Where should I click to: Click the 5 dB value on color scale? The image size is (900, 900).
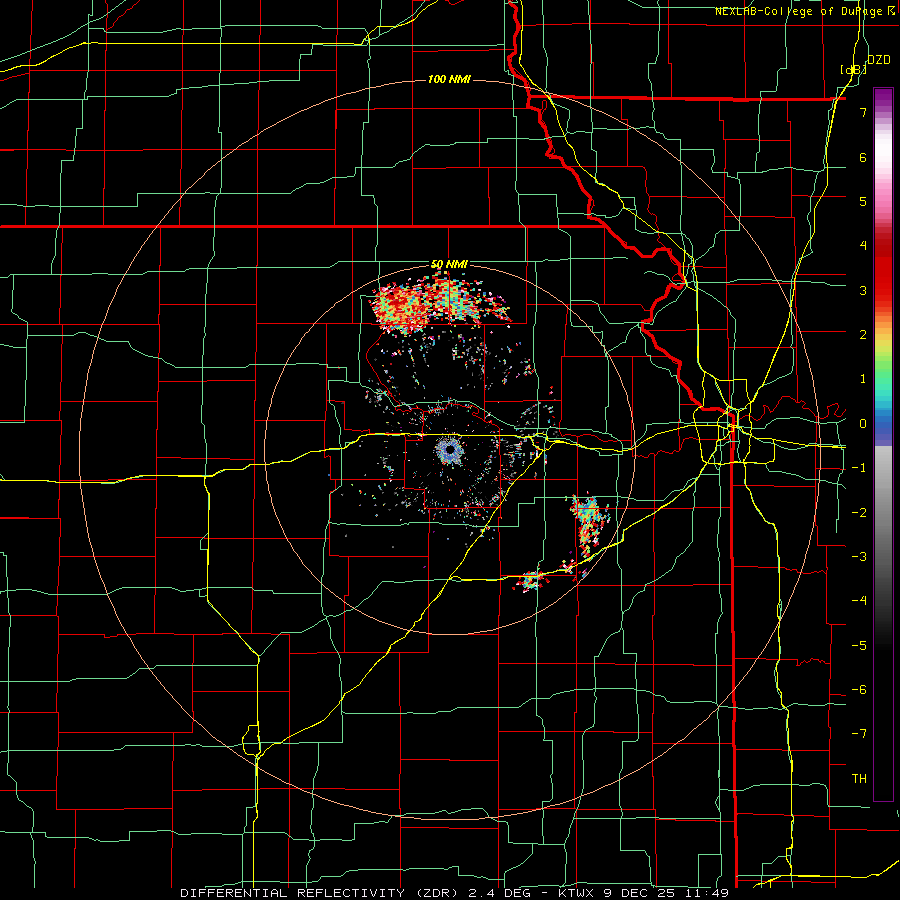863,201
